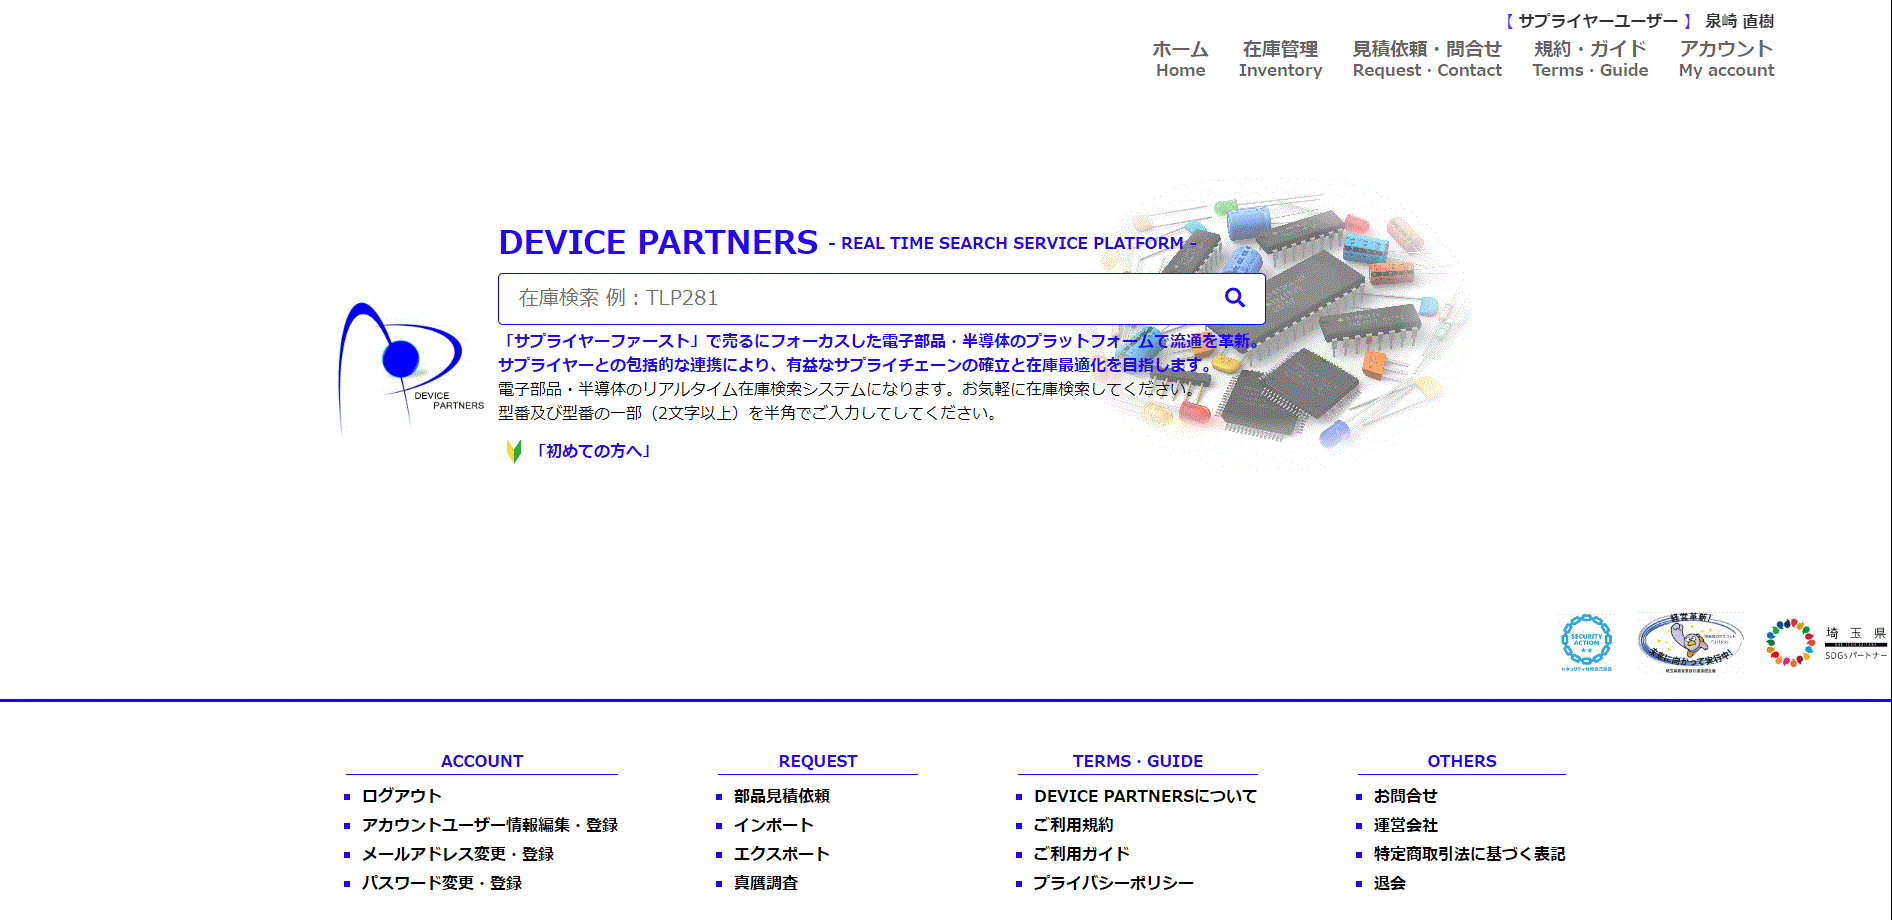The width and height of the screenshot is (1892, 920).
Task: Click the 退会 footer link
Action: point(1390,883)
